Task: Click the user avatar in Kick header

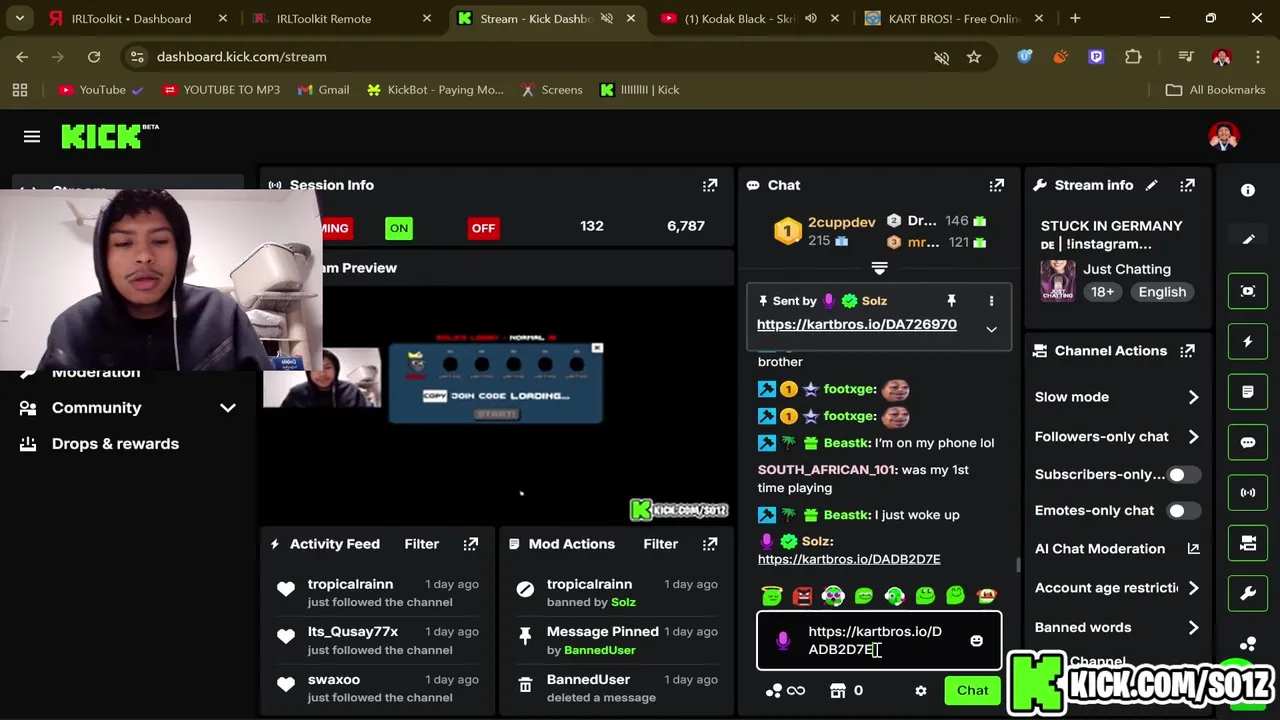Action: click(1224, 137)
